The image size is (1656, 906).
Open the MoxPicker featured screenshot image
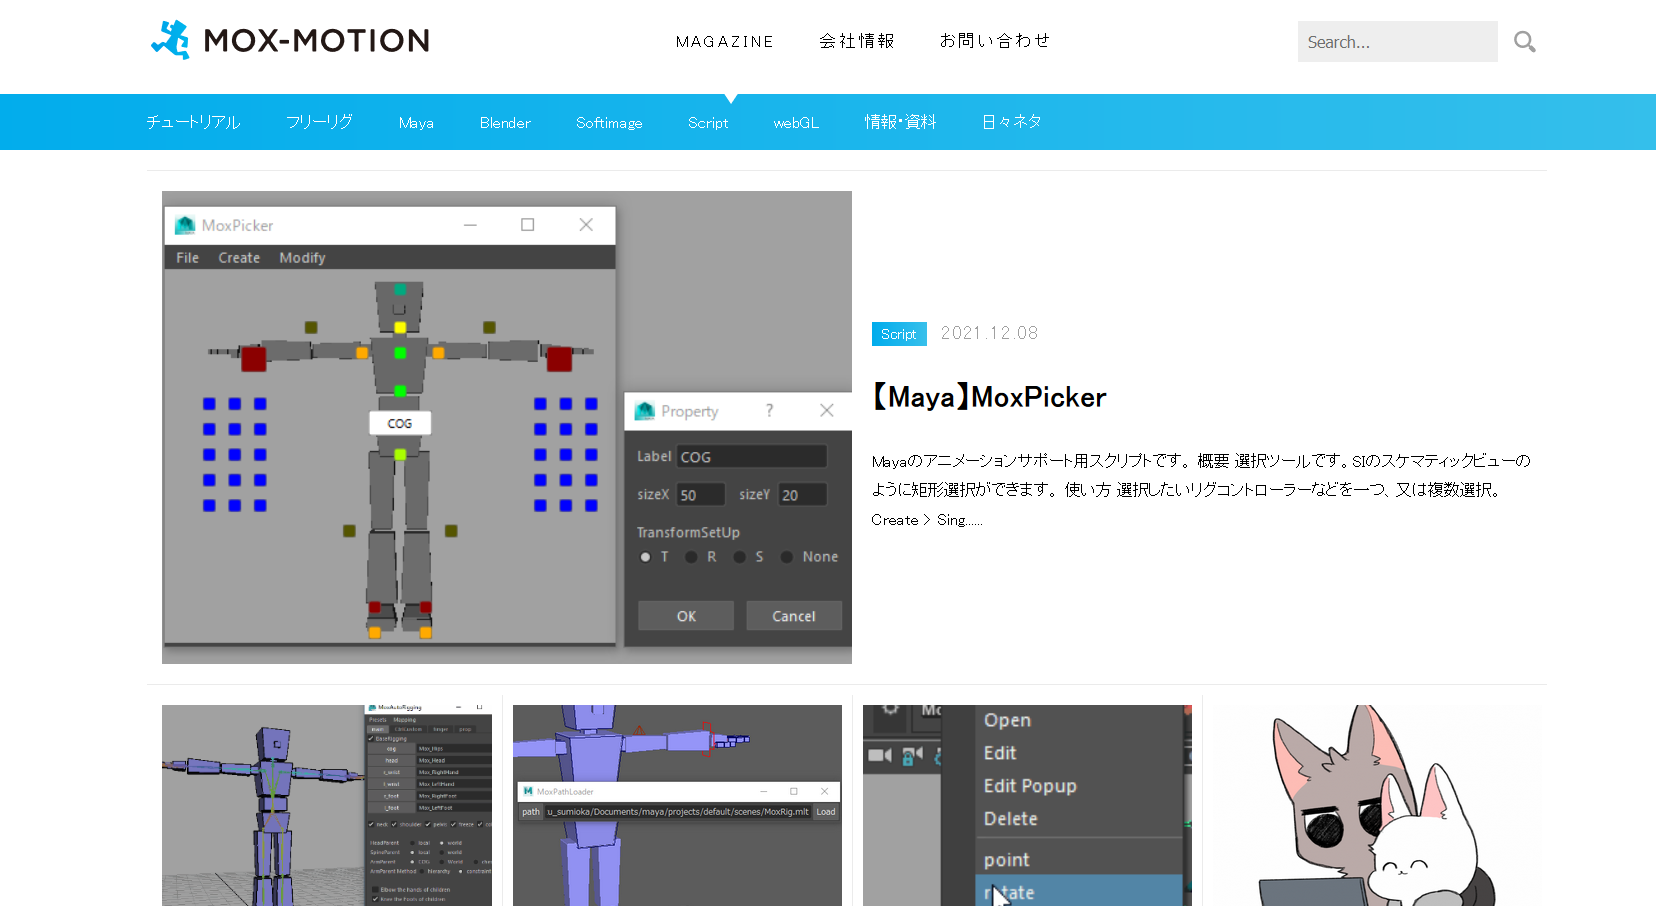(507, 427)
